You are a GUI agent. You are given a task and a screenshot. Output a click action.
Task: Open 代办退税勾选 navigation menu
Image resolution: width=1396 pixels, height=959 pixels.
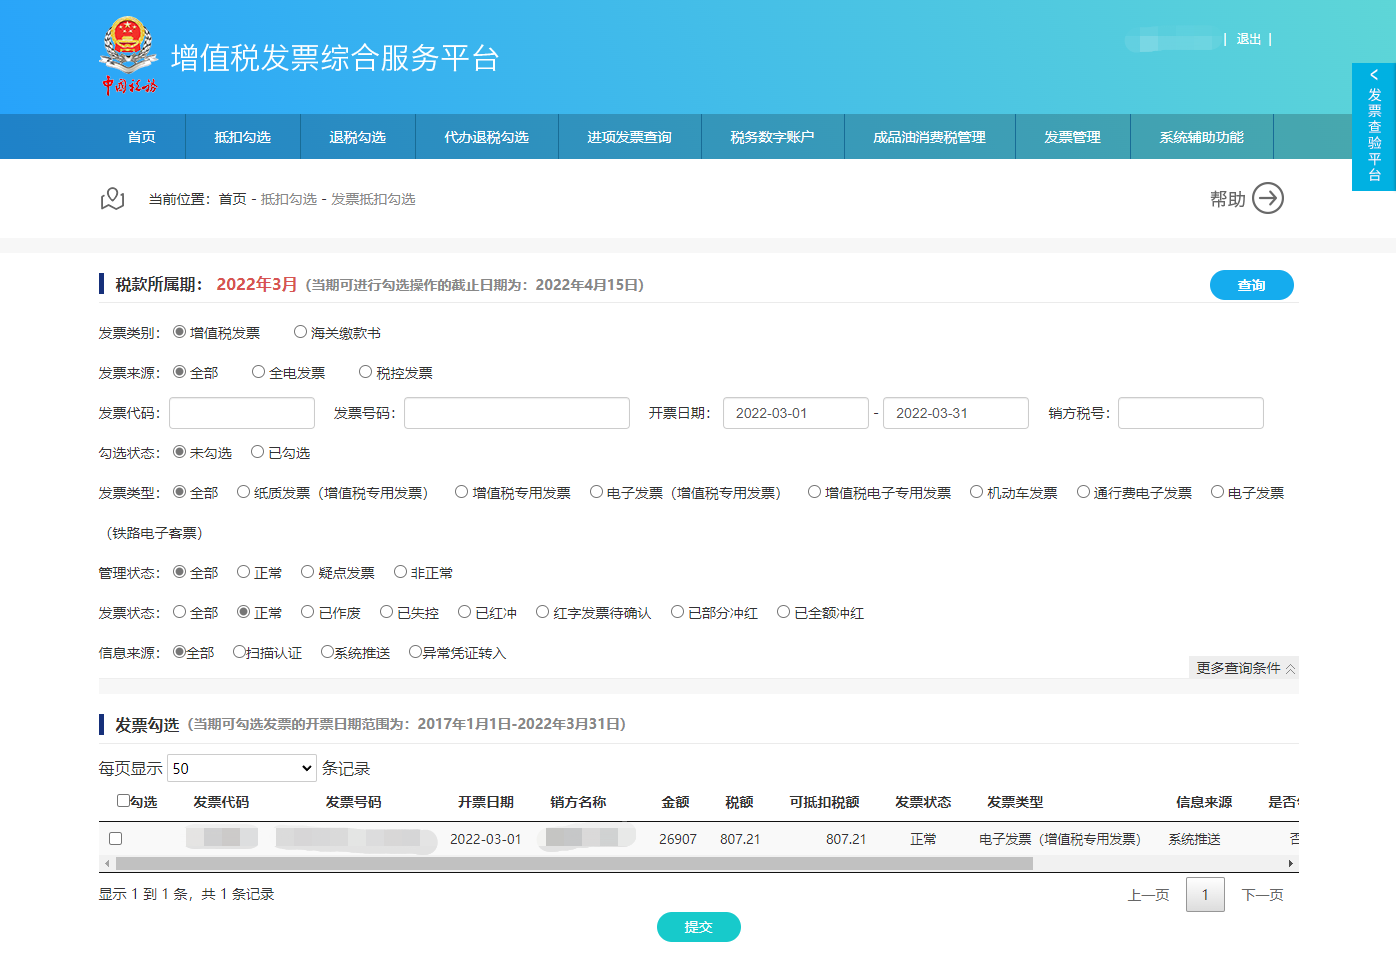coord(487,137)
